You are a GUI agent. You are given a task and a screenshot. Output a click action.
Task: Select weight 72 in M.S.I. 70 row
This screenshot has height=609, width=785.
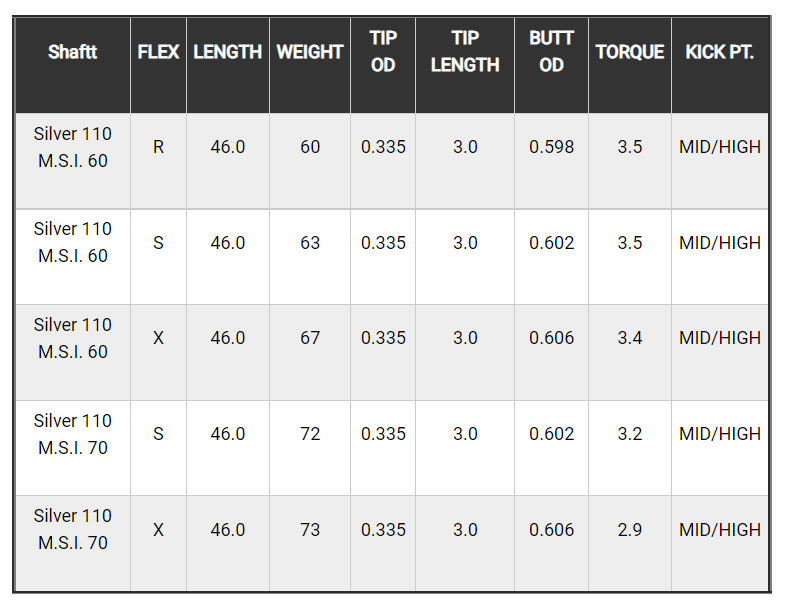[x=310, y=434]
